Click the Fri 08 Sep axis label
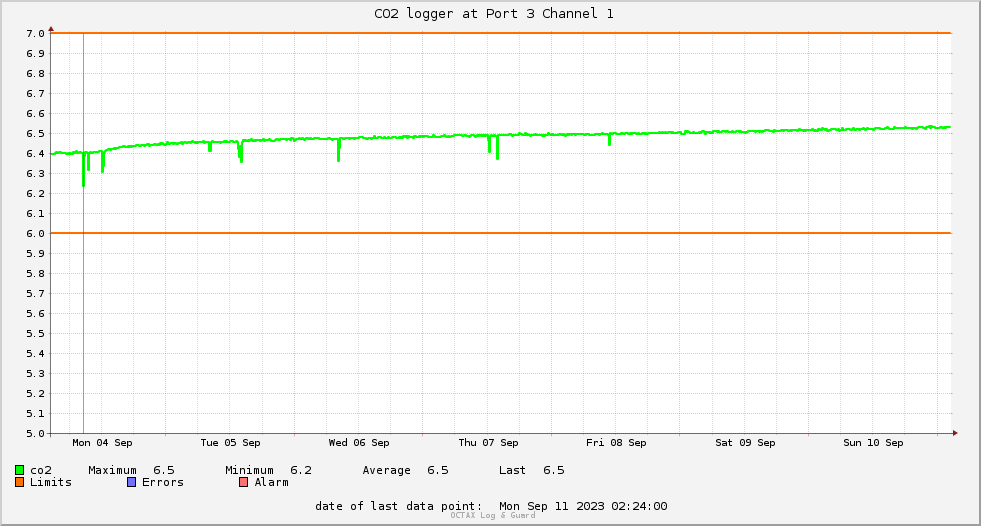This screenshot has width=981, height=526. pos(616,443)
